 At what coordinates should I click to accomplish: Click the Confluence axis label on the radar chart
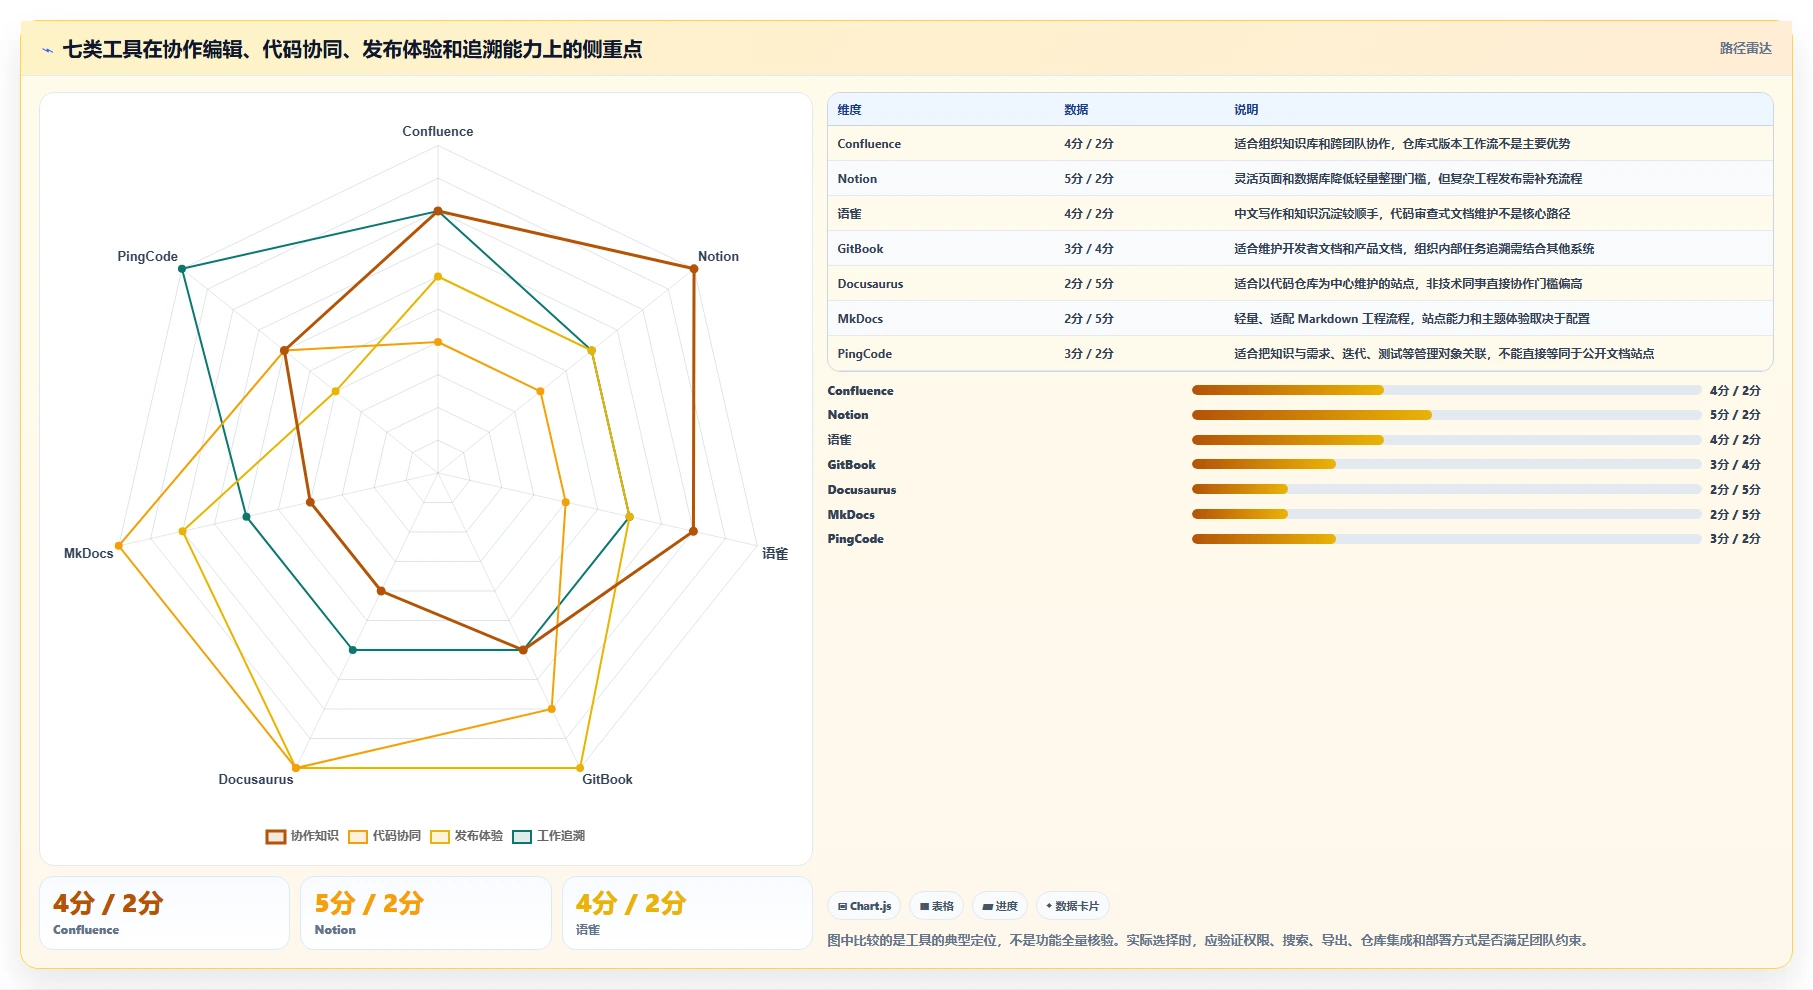tap(438, 131)
